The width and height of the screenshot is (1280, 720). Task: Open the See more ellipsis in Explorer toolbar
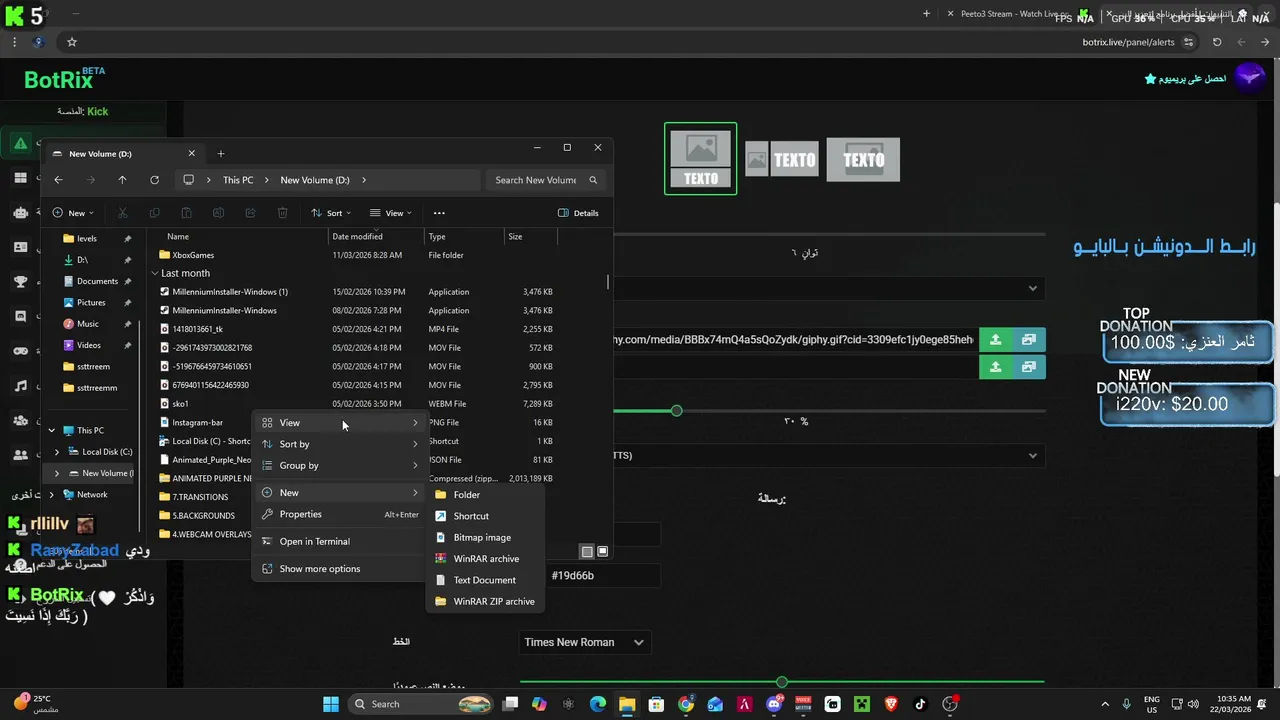(439, 213)
